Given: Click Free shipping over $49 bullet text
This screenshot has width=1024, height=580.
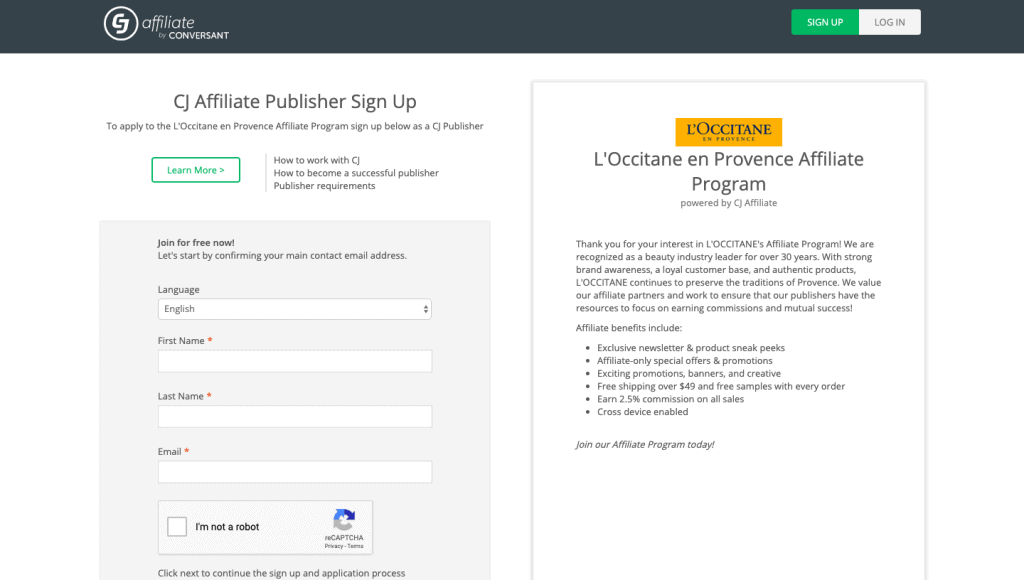Looking at the screenshot, I should point(721,387).
